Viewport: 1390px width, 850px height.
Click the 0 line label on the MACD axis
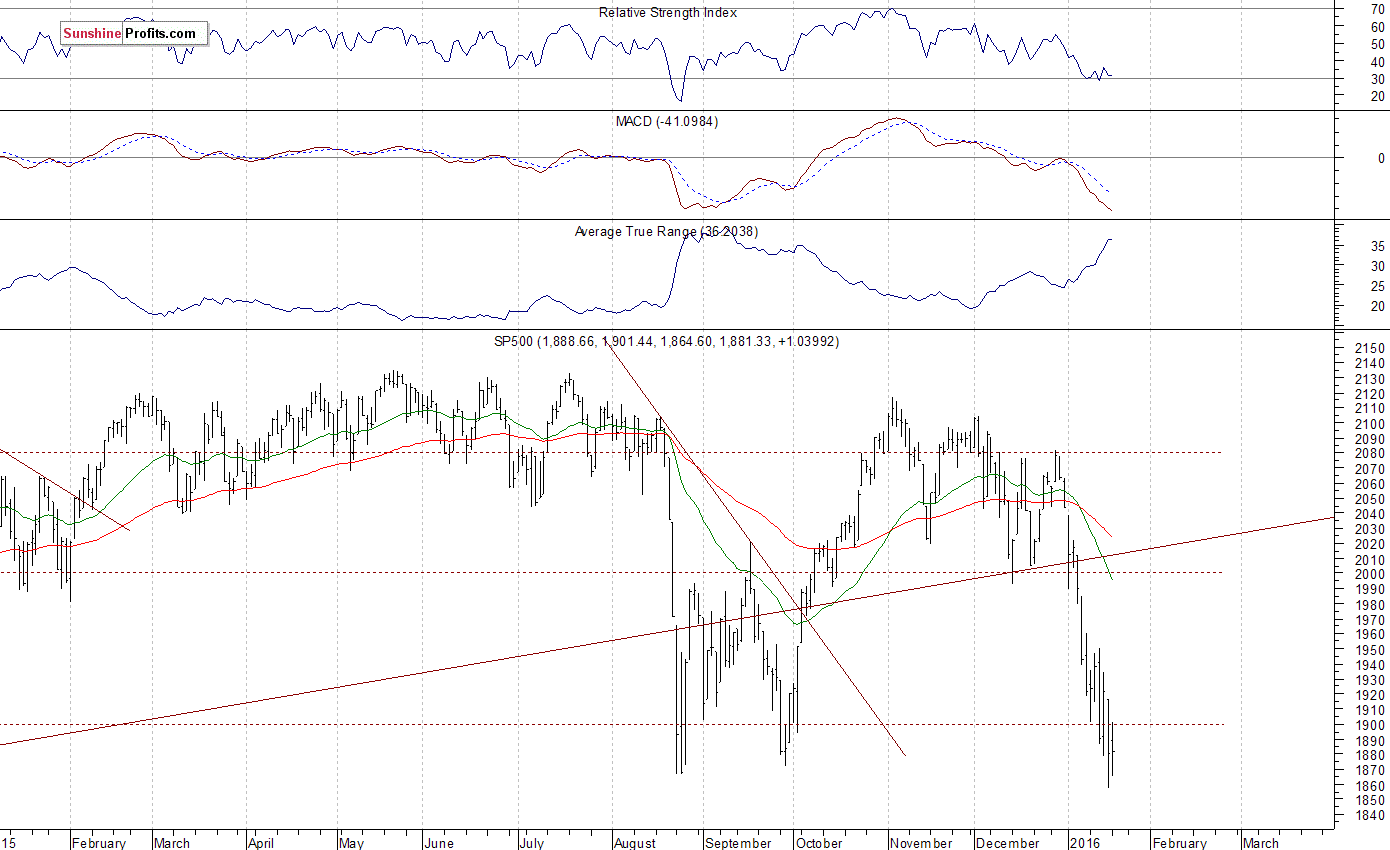pos(1381,158)
